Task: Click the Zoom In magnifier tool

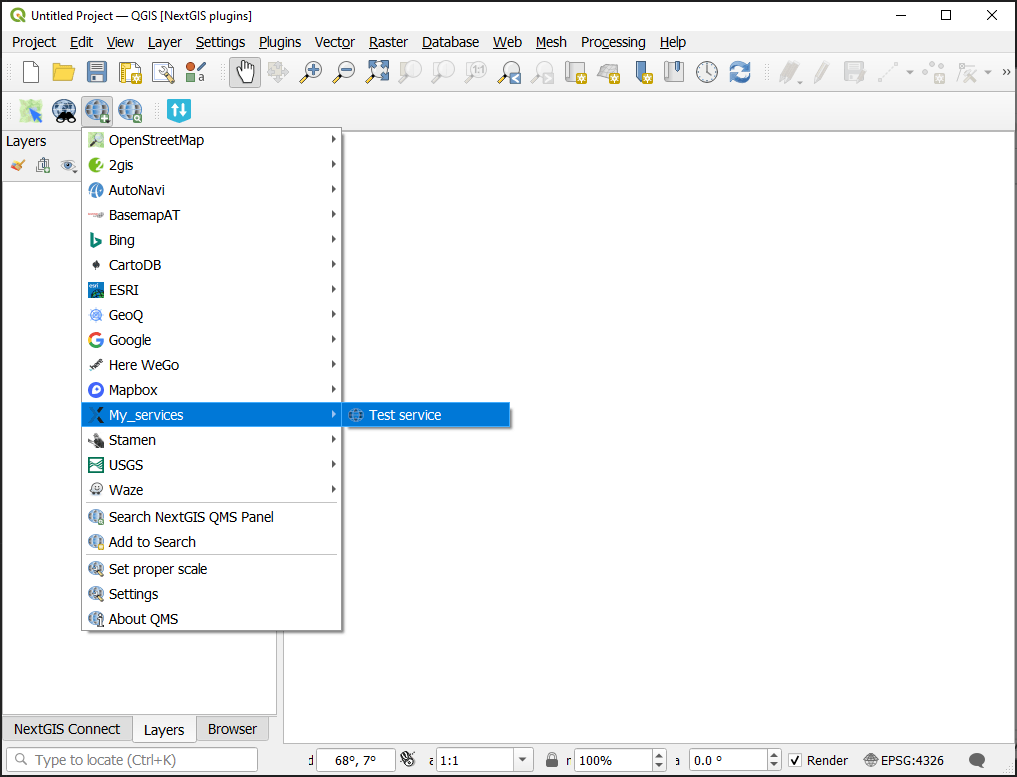Action: (x=311, y=72)
